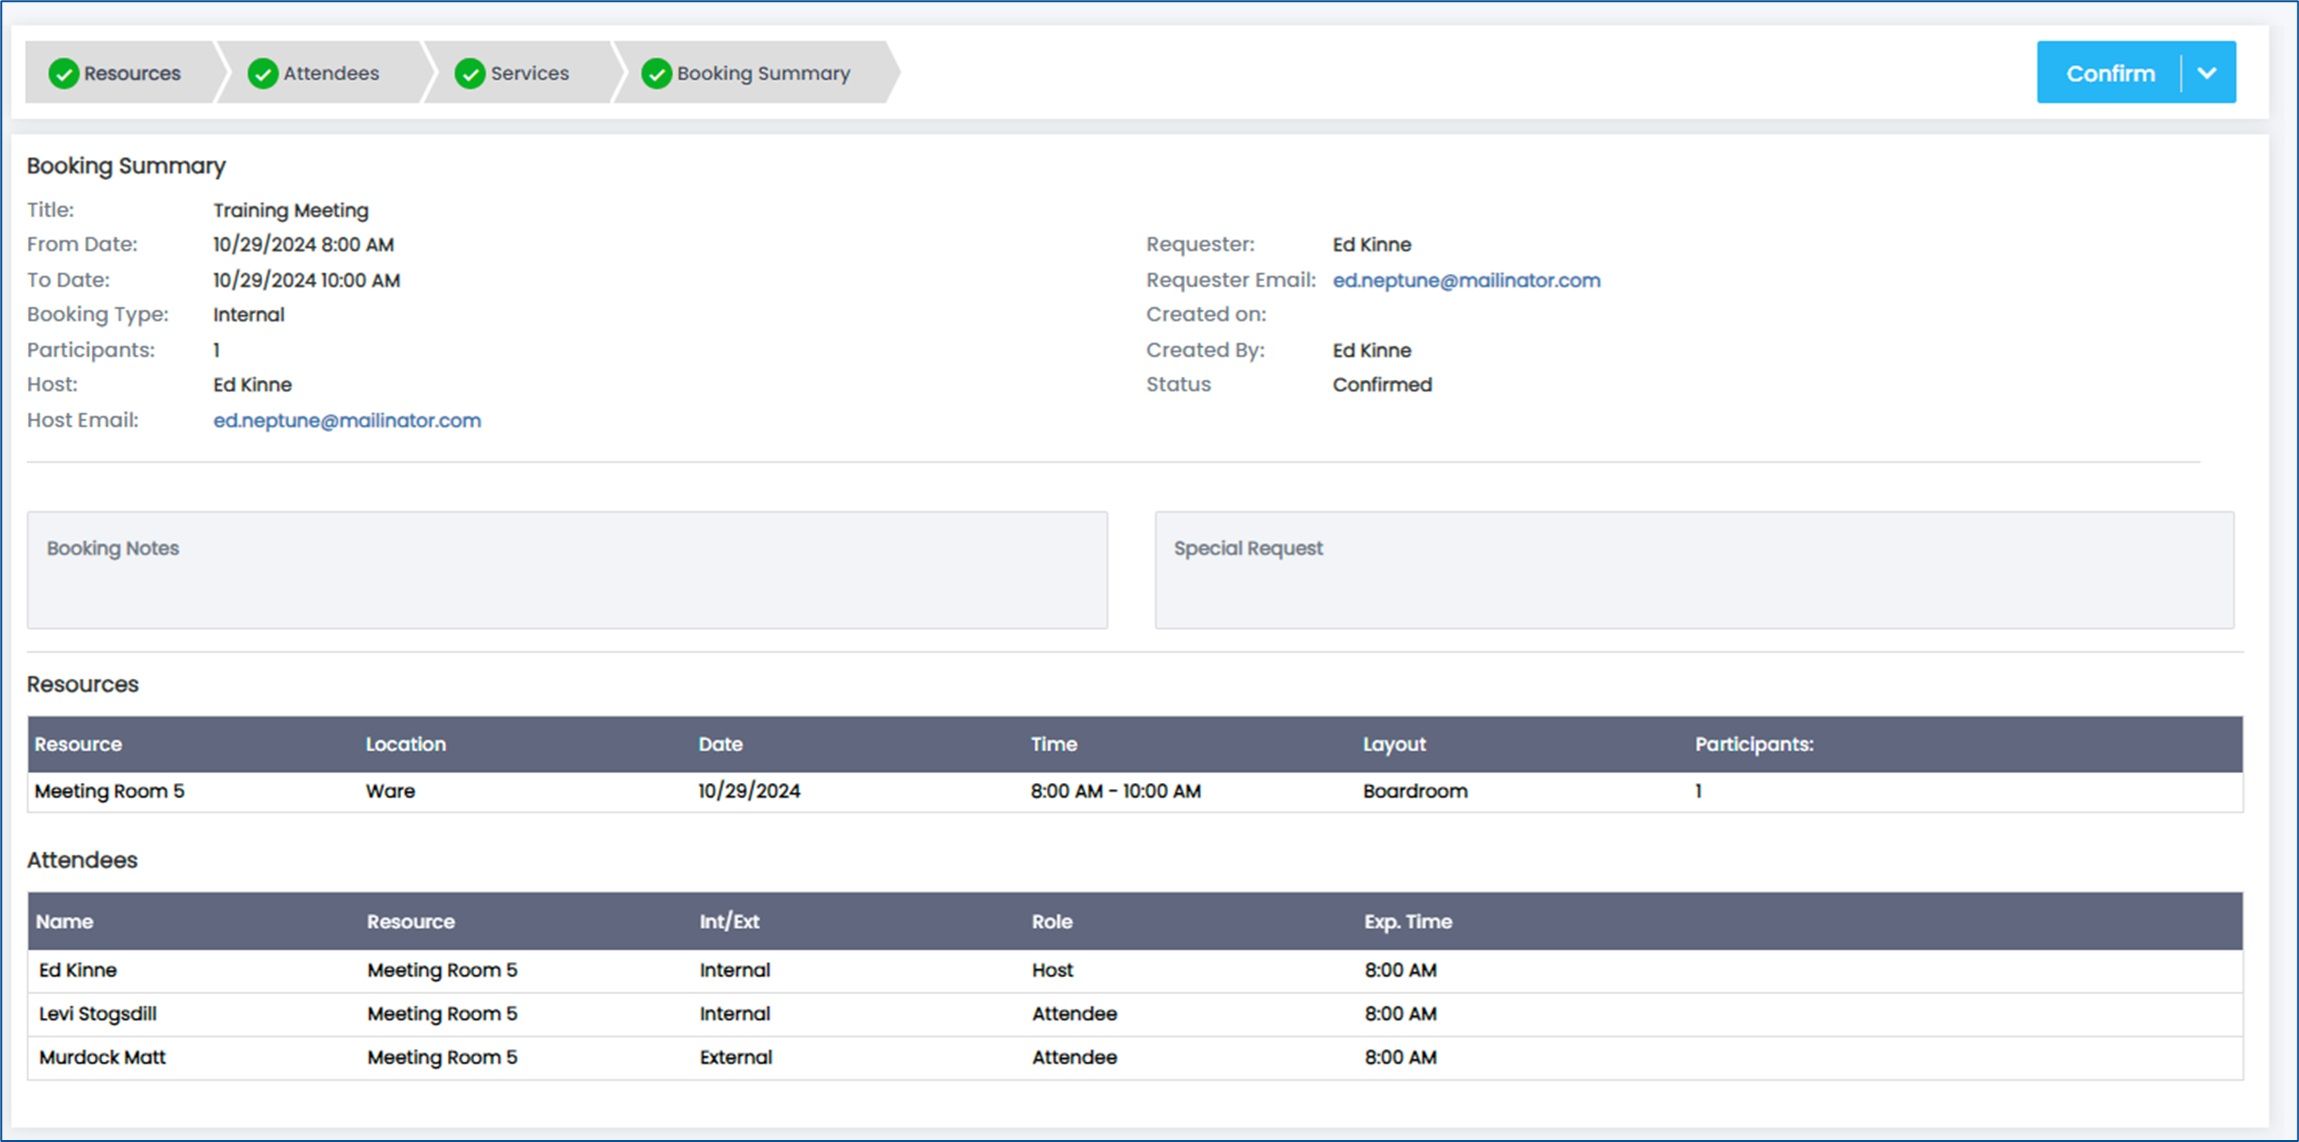Select the Ed Kinne attendee row
This screenshot has height=1142, width=2299.
(1135, 970)
